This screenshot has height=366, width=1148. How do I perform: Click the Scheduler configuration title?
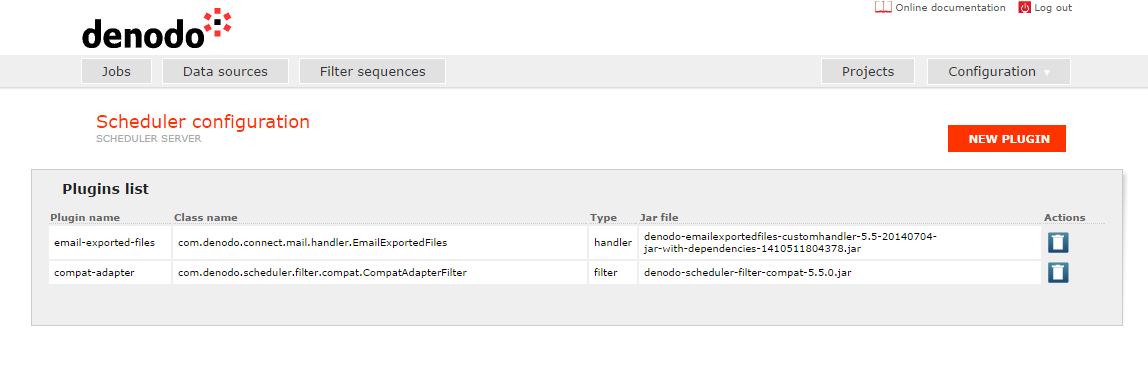[203, 122]
